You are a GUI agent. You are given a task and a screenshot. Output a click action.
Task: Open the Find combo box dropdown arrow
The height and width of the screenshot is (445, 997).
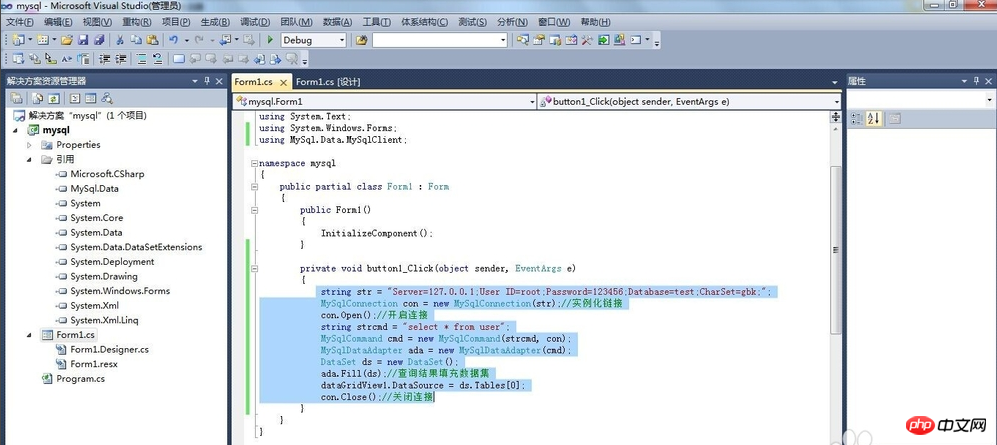(x=504, y=40)
